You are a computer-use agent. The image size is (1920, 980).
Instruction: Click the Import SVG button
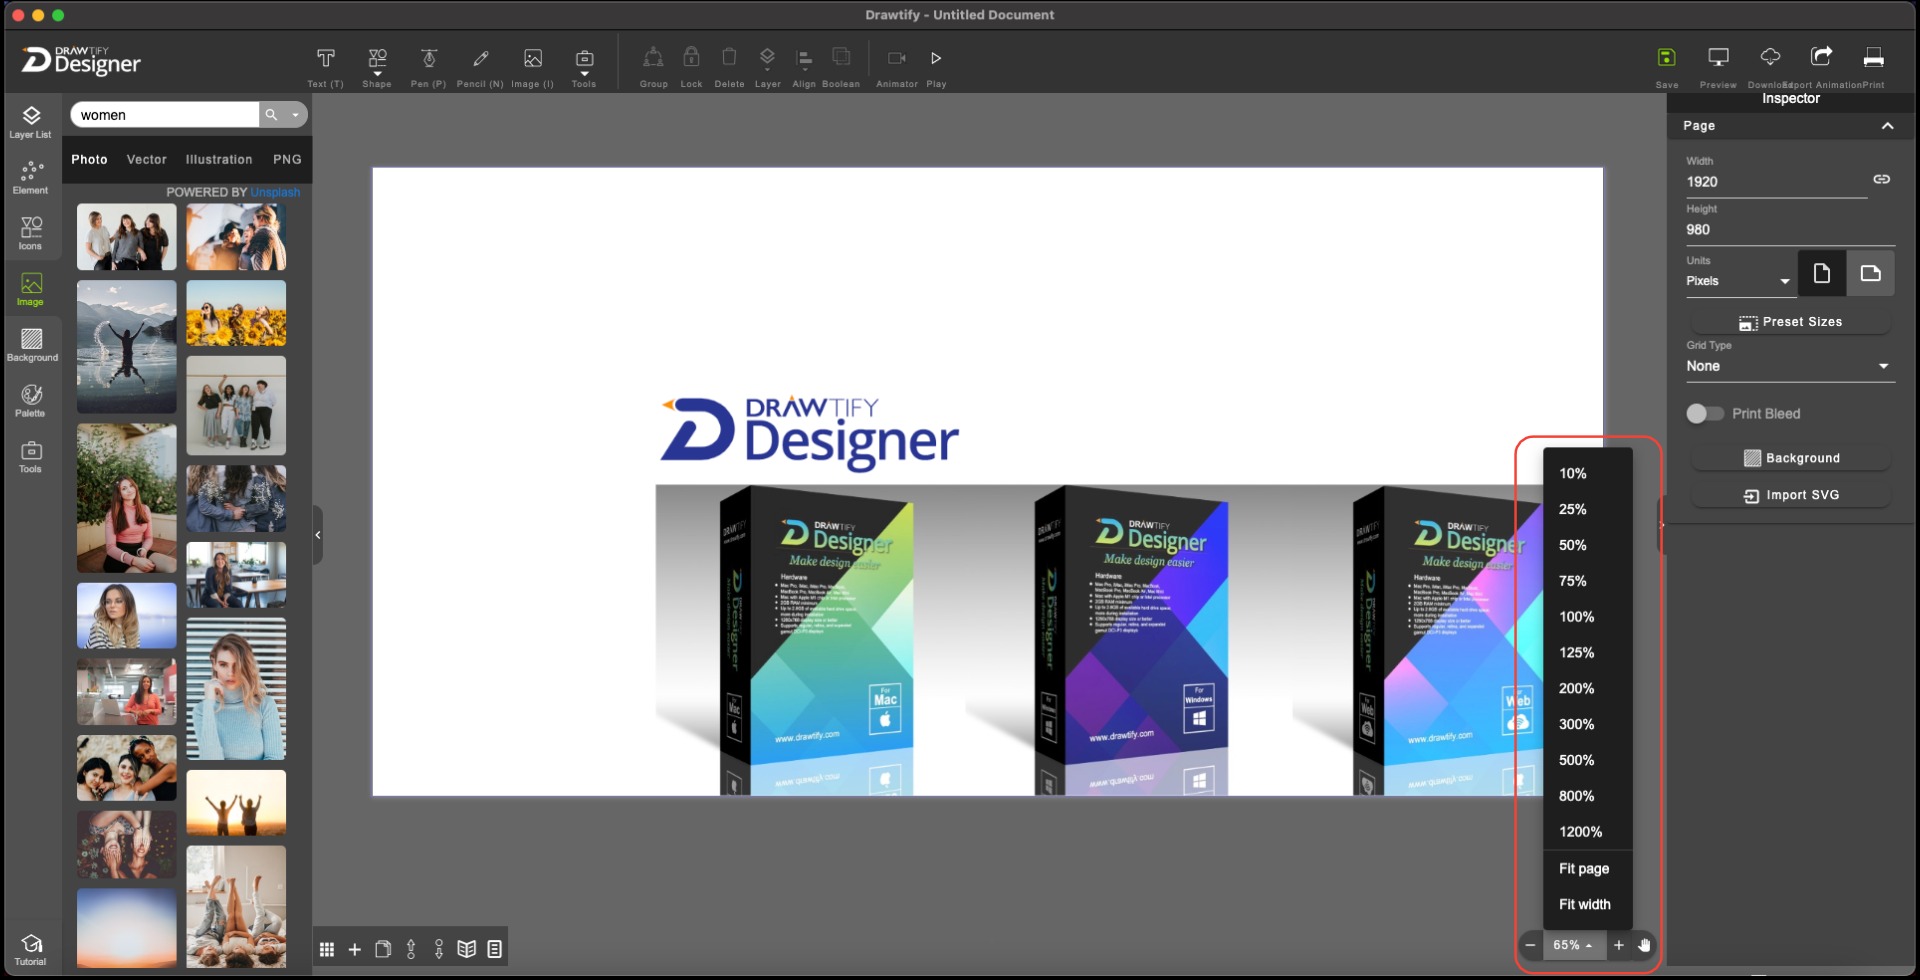(x=1790, y=495)
